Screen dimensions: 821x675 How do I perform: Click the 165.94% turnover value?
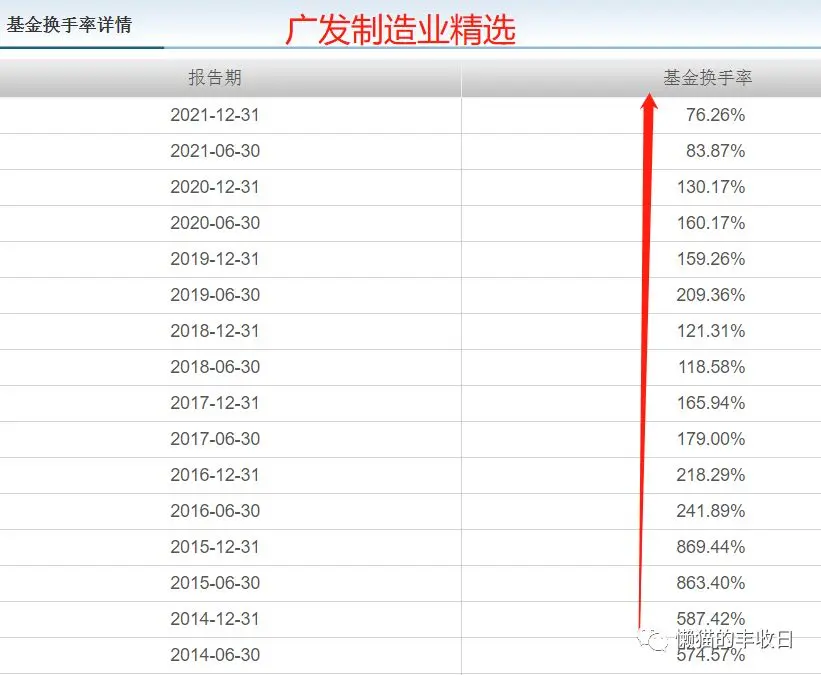711,403
